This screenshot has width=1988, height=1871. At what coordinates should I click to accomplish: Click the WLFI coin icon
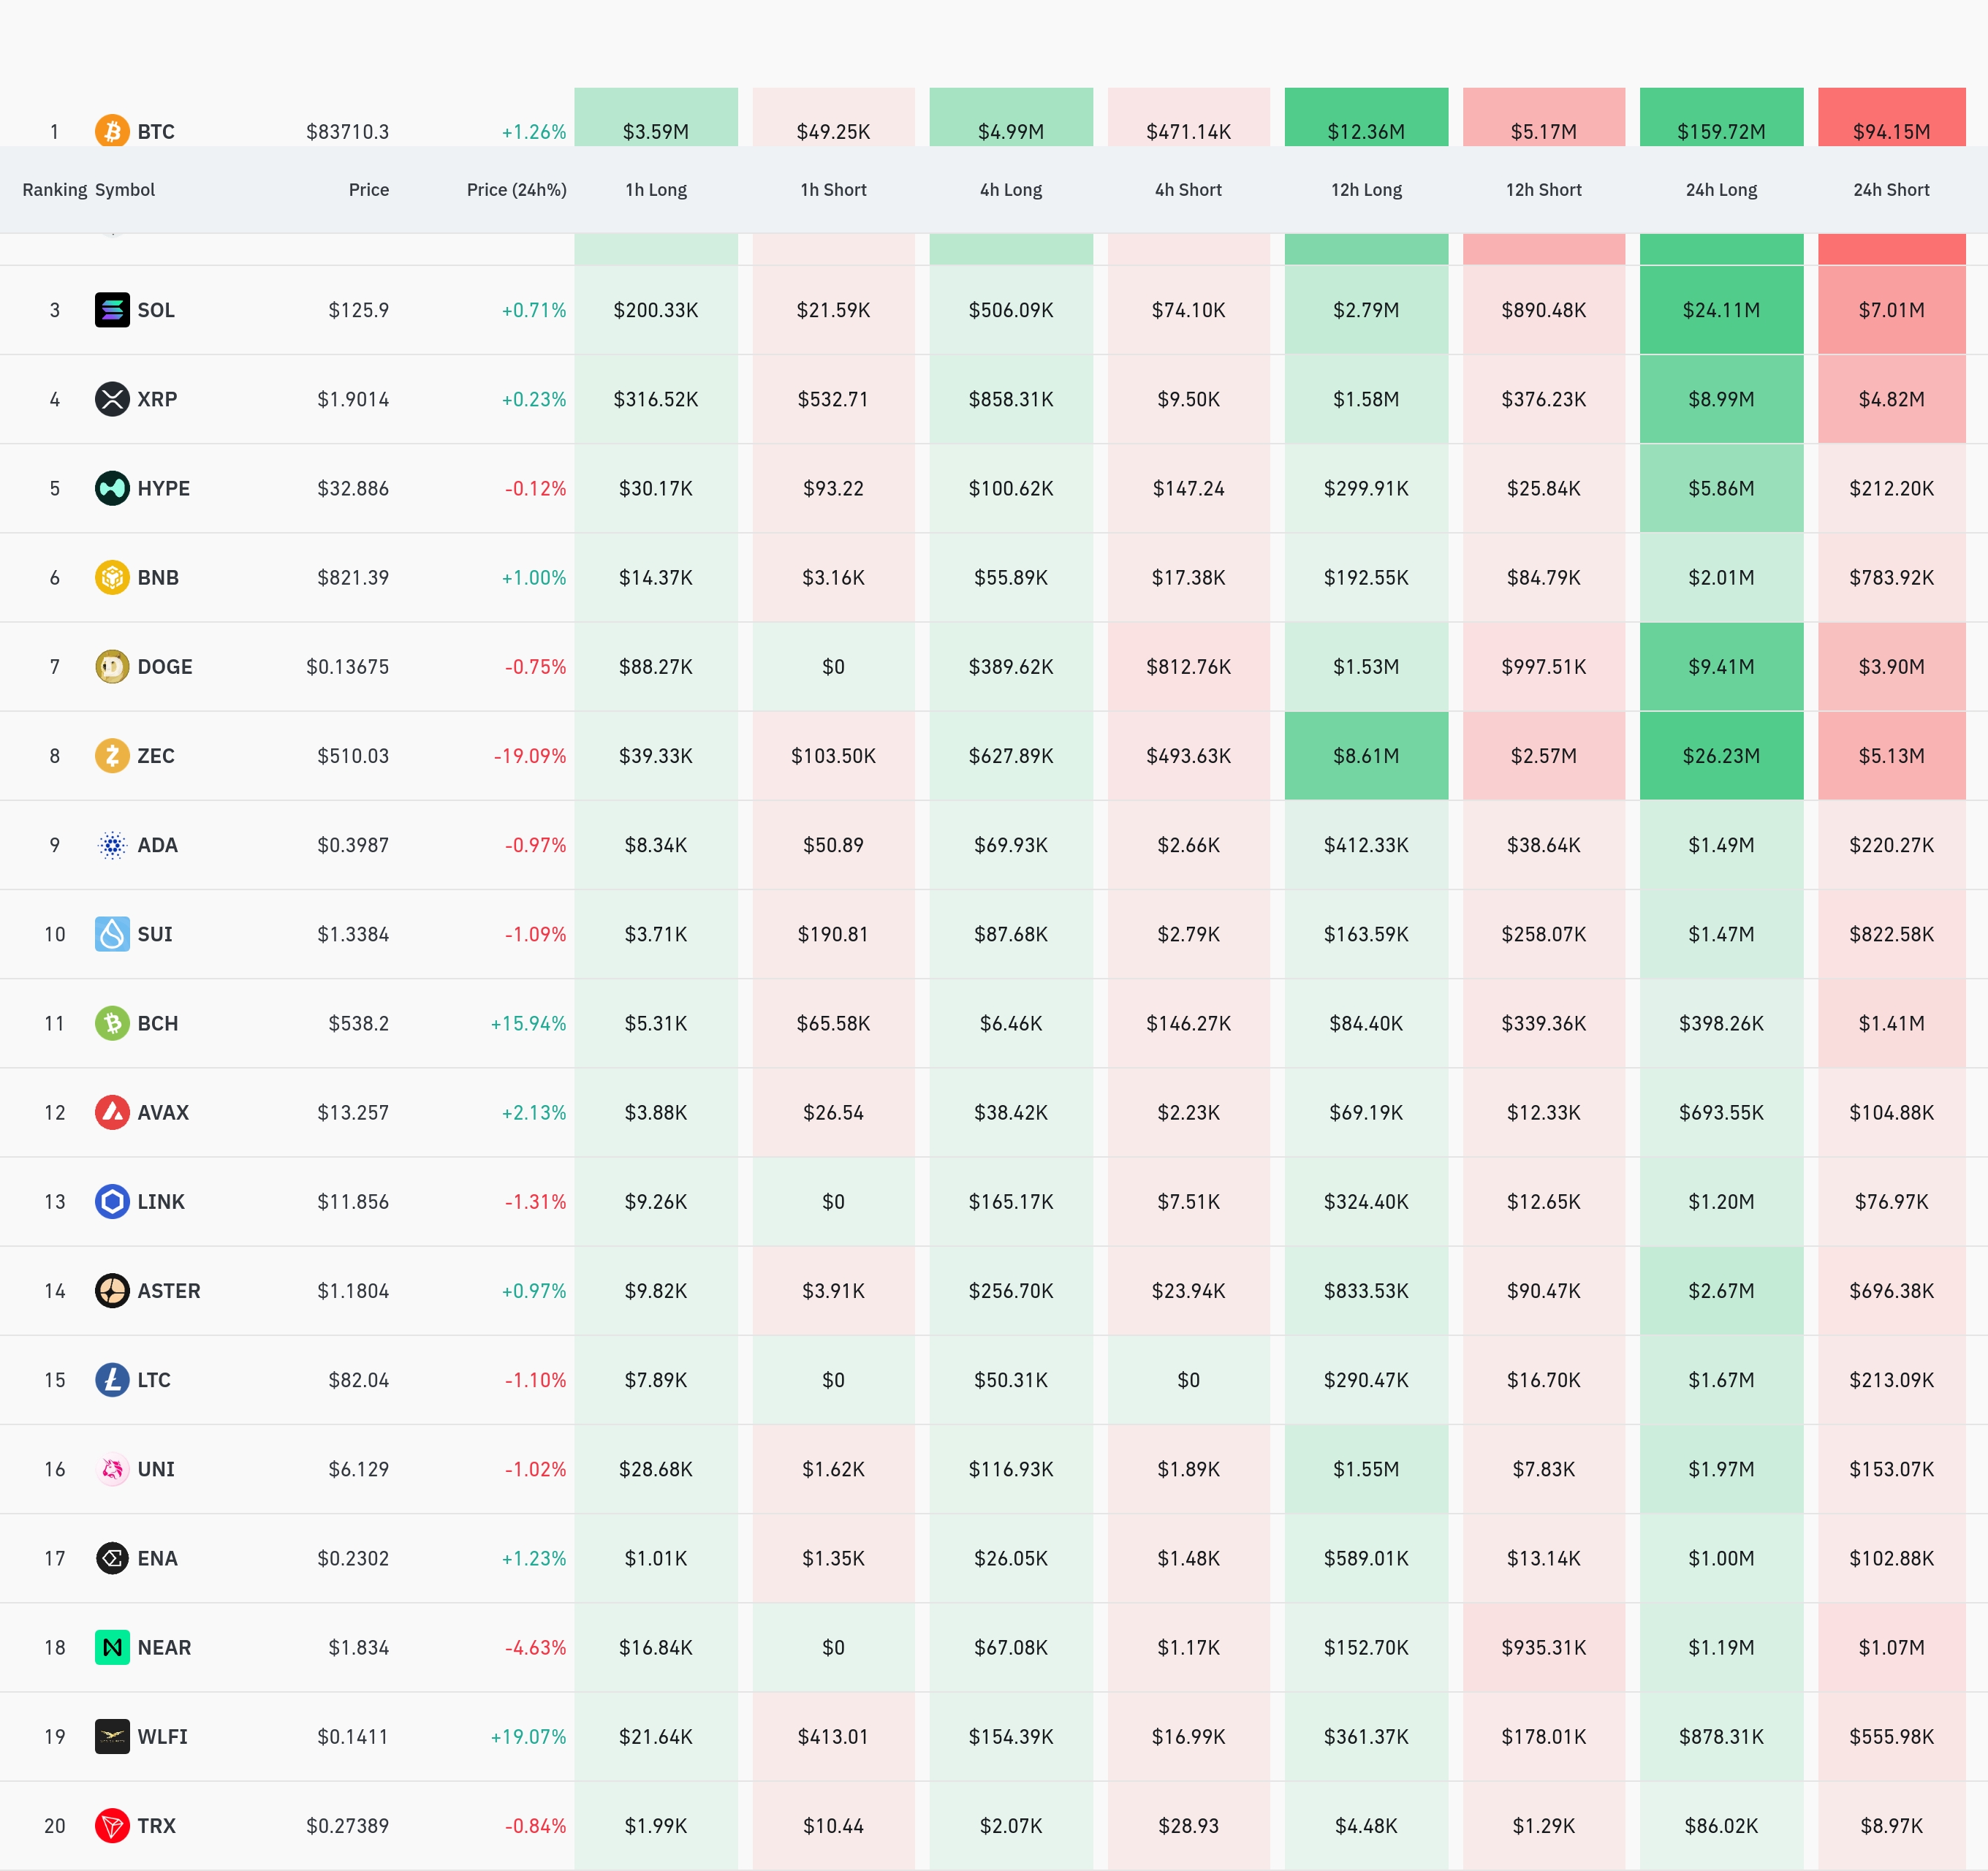tap(112, 1736)
